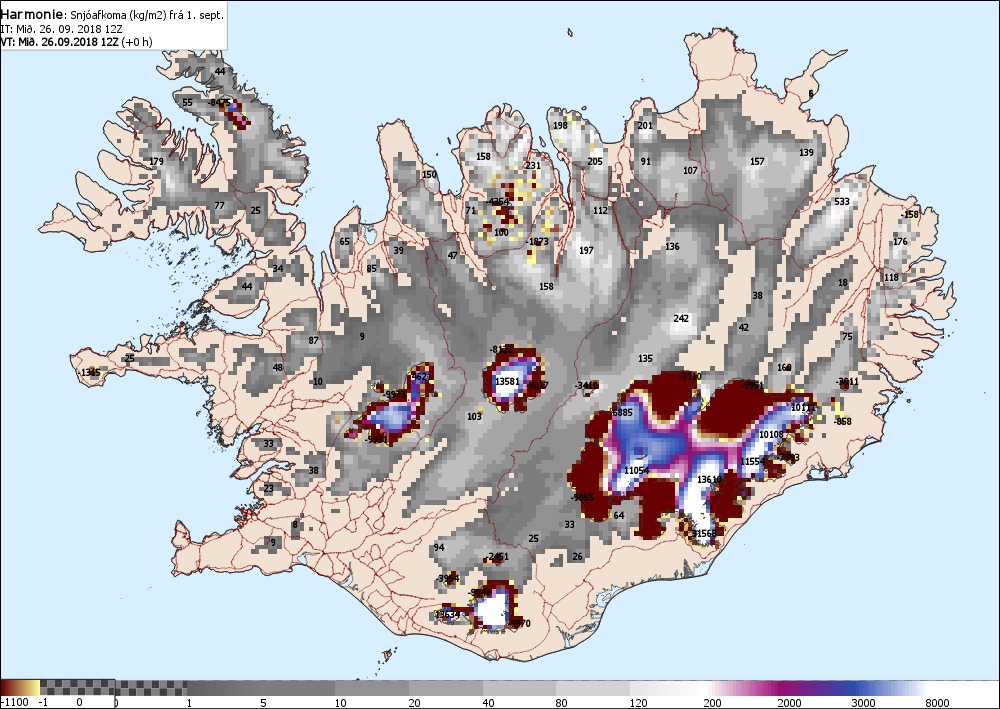1000x709 pixels.
Task: Click the map value '11554' on the large glacier
Action: click(752, 462)
